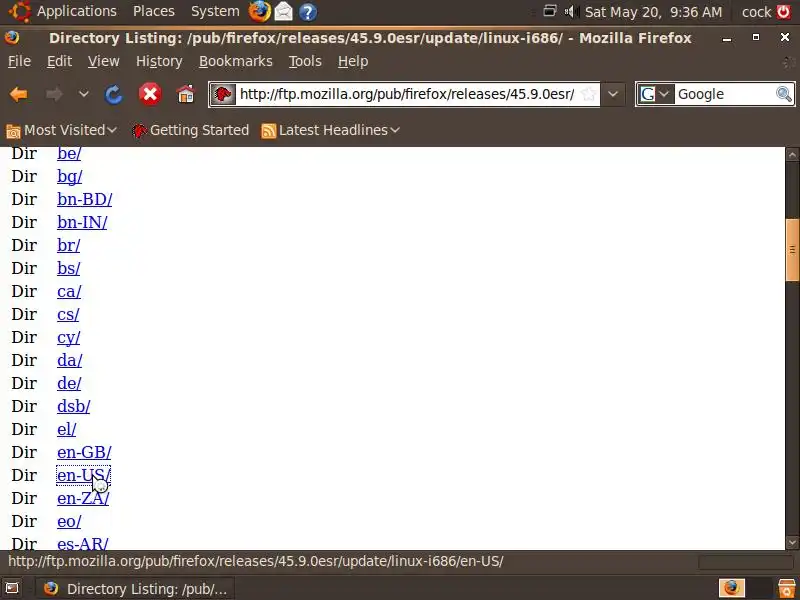Open the File menu
800x600 pixels.
19,61
